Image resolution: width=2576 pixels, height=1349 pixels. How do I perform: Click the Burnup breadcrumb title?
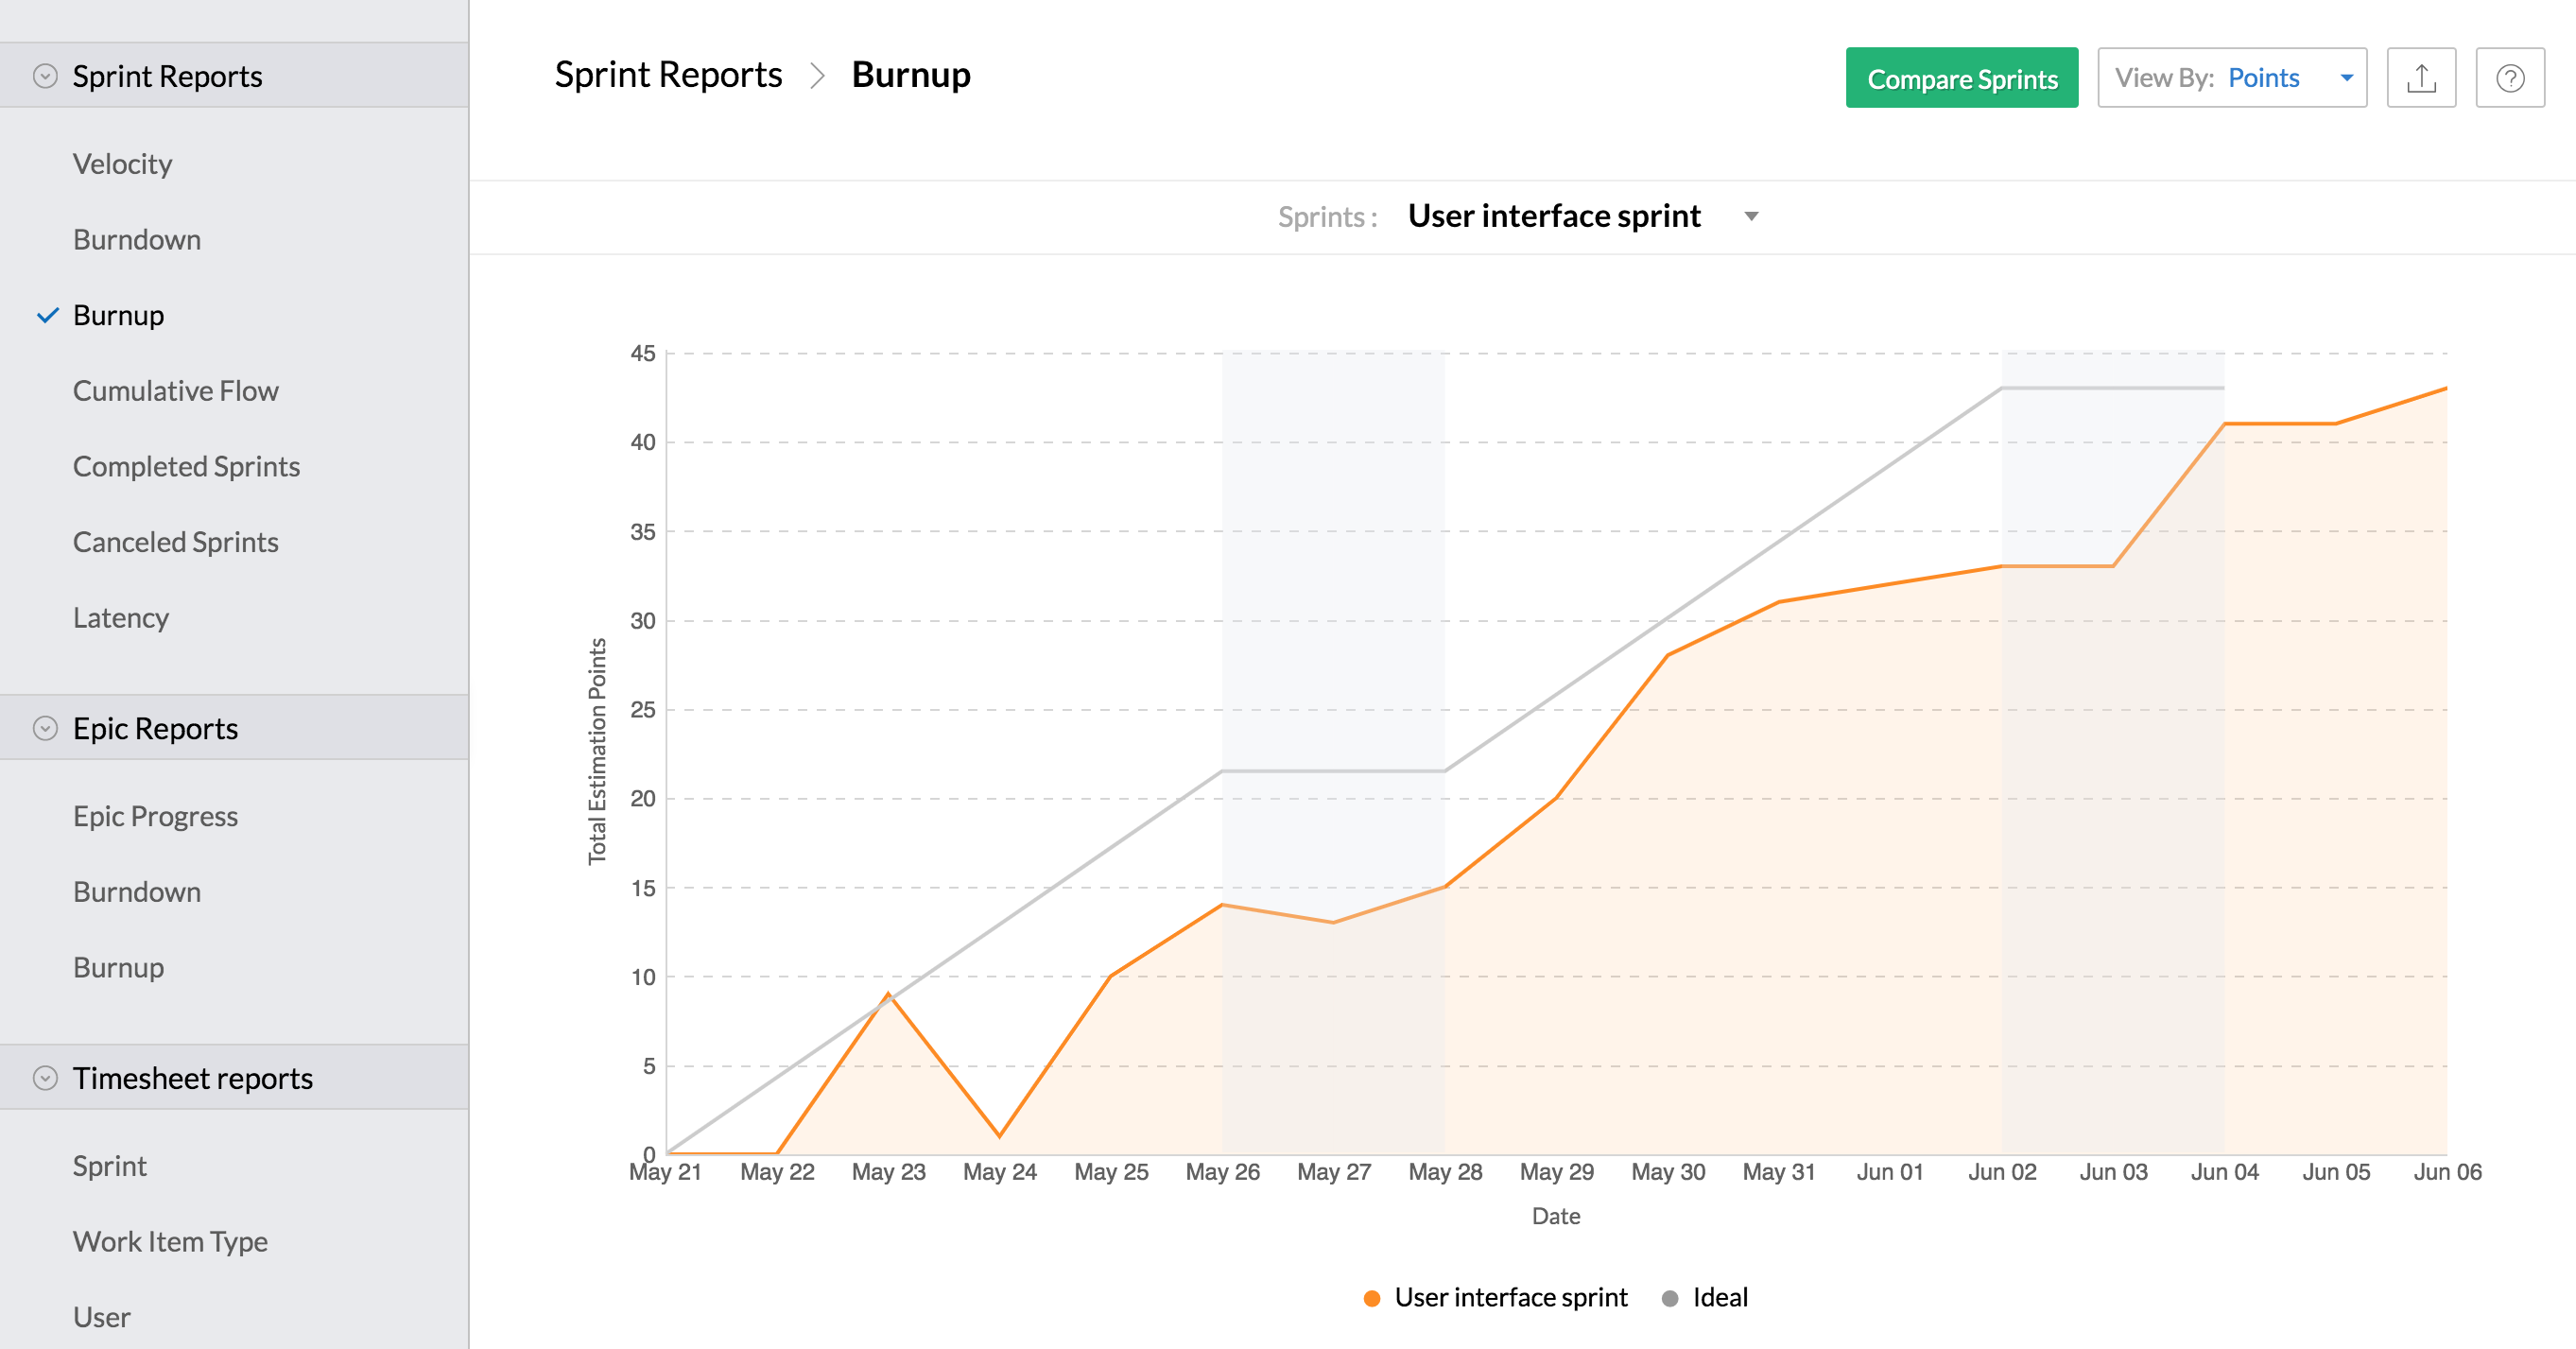point(911,75)
